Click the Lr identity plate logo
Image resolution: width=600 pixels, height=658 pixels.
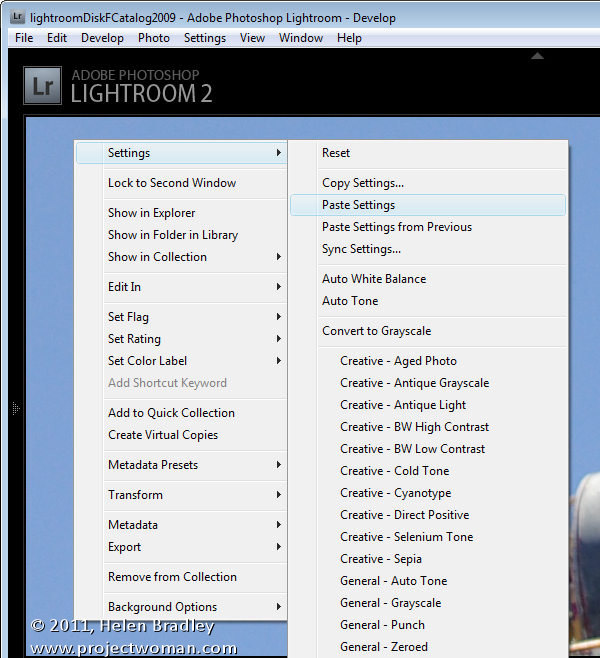click(x=42, y=86)
